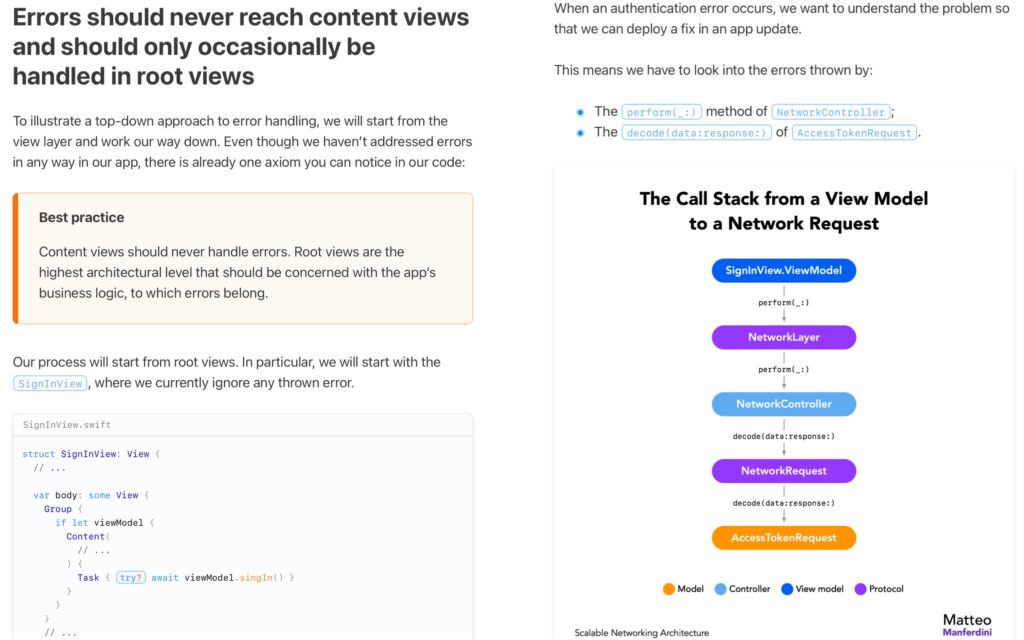Viewport: 1024px width, 640px height.
Task: Click the NetworkController inline code tag
Action: 831,112
